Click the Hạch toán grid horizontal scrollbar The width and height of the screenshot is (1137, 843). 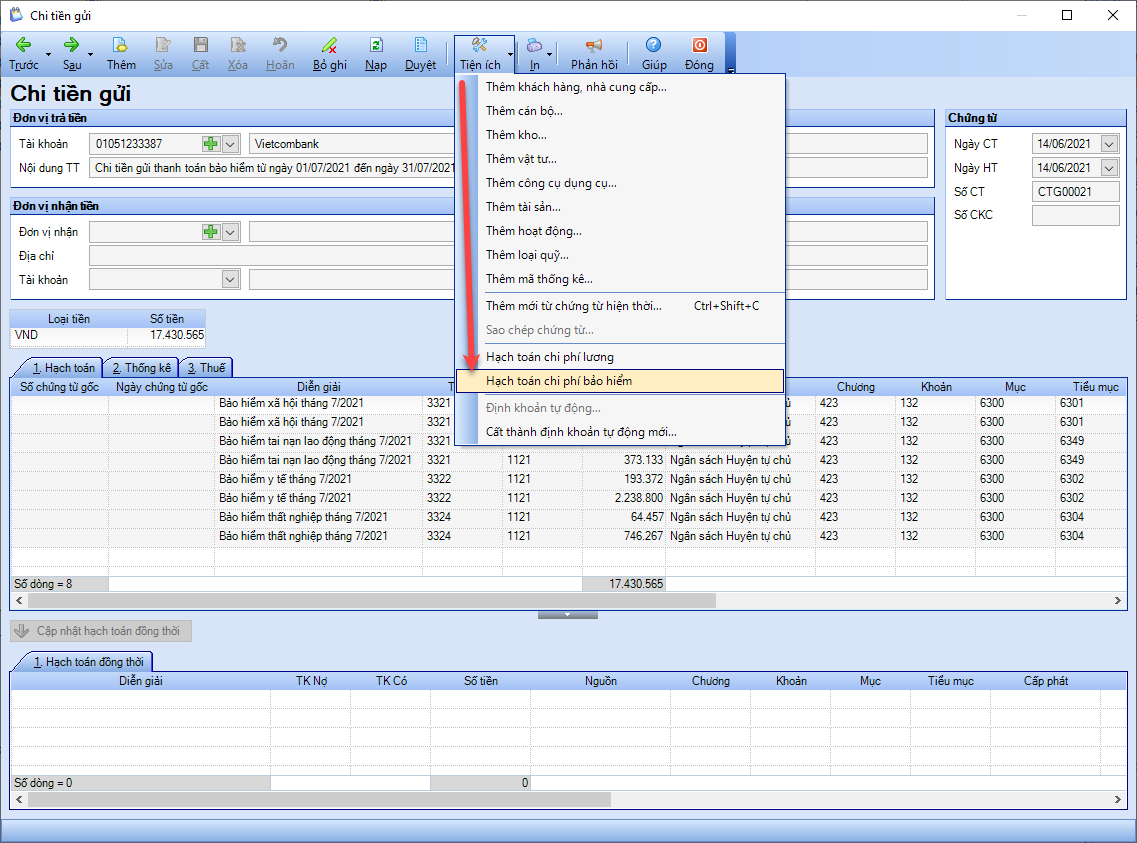click(x=568, y=601)
